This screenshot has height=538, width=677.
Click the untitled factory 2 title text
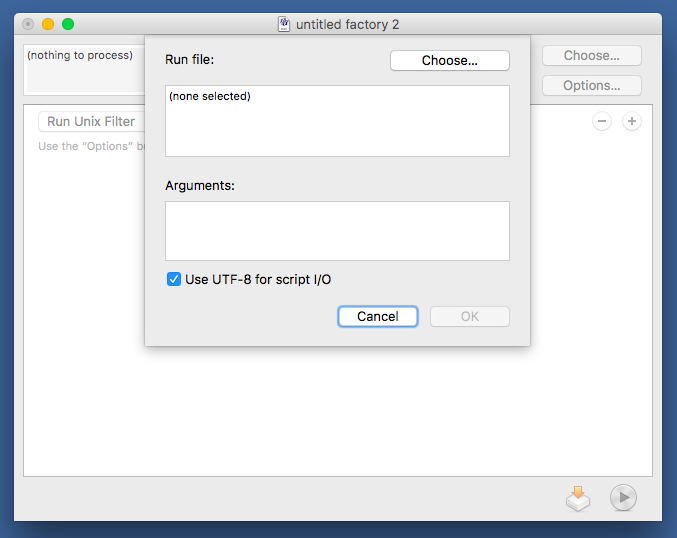pyautogui.click(x=347, y=24)
